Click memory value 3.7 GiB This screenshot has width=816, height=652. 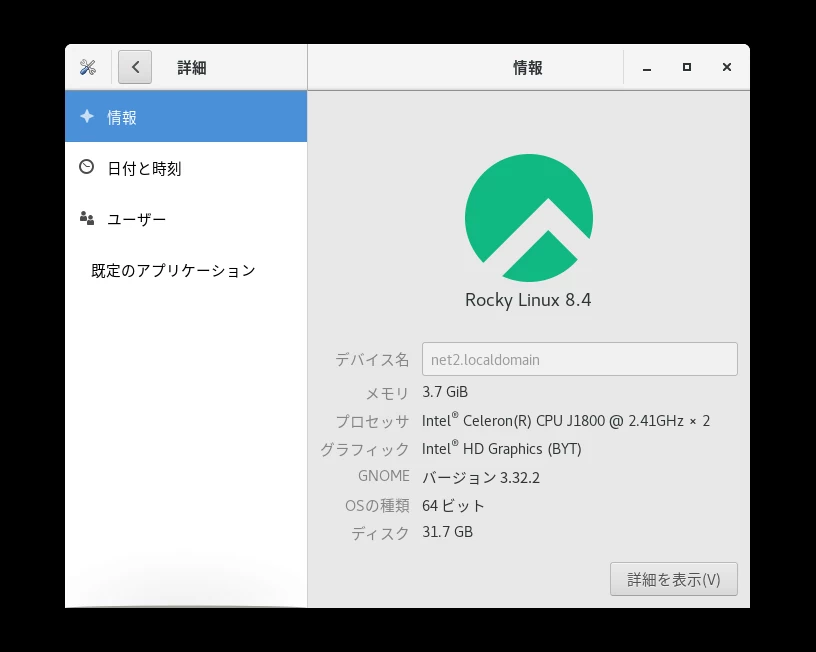tap(445, 392)
